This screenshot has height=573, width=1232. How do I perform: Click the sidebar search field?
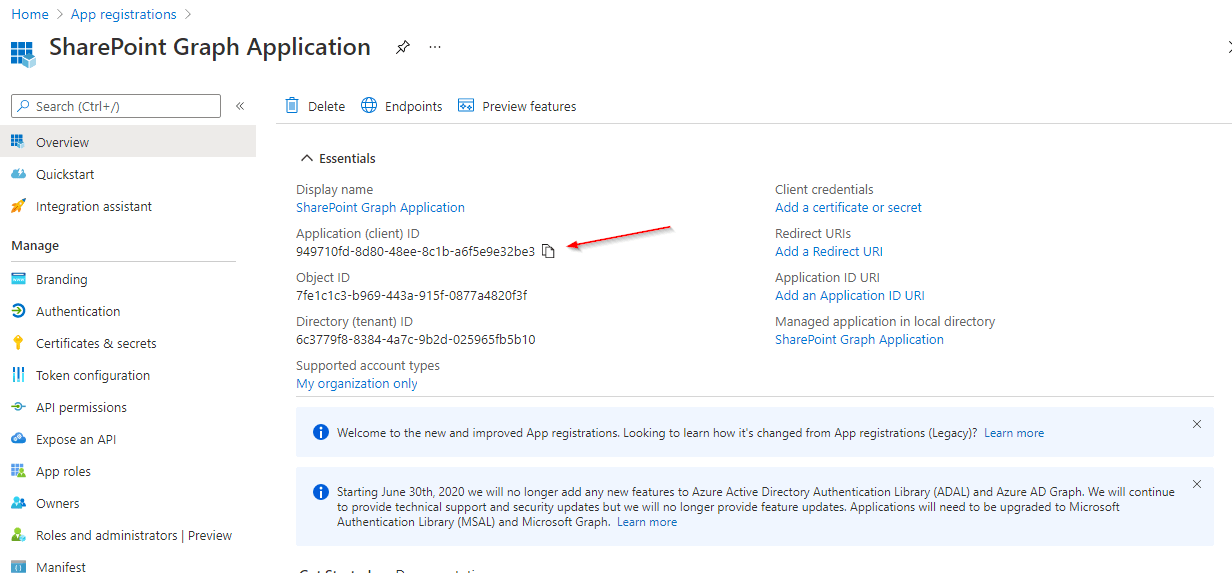116,106
